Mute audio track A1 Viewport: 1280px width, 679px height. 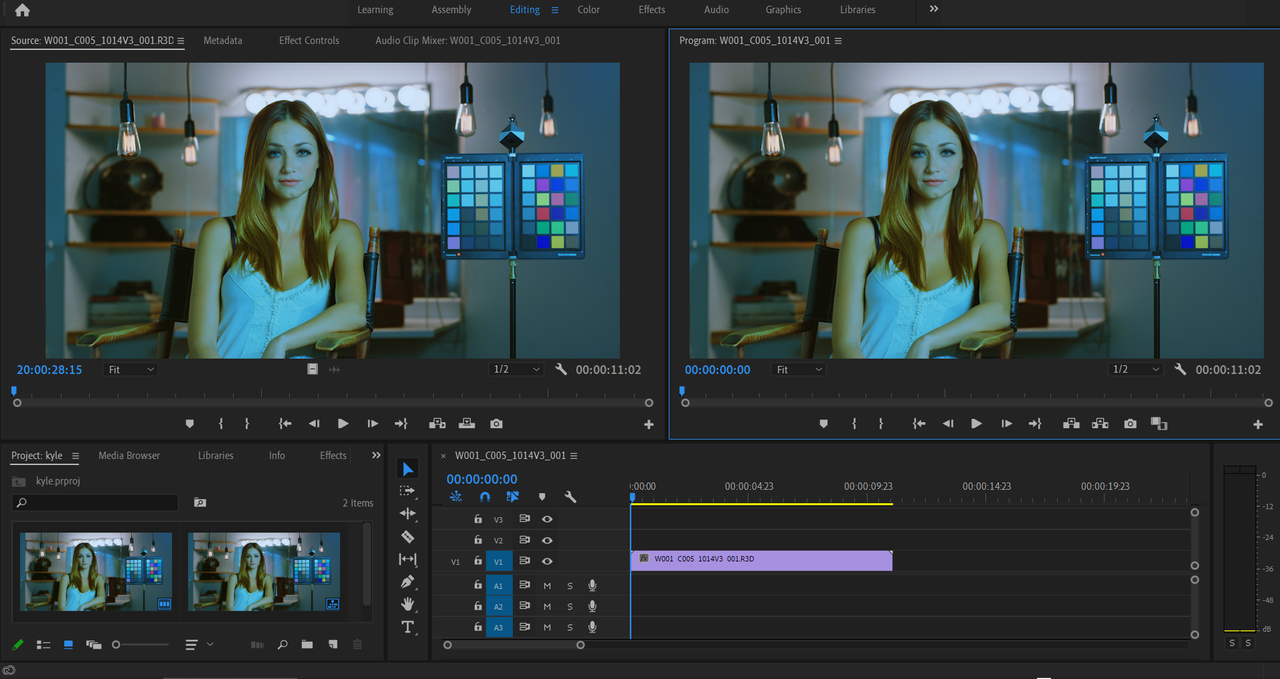coord(547,585)
